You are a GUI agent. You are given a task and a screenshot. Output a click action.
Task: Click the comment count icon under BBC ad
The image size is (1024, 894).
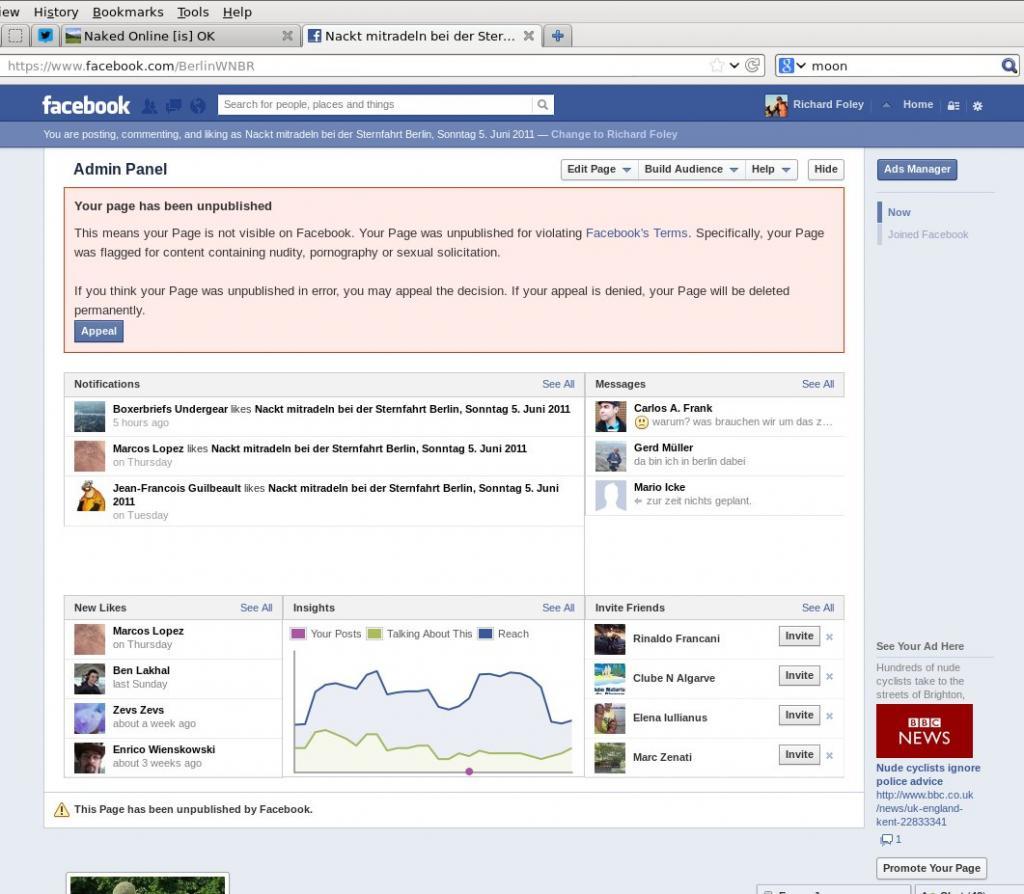tap(886, 839)
